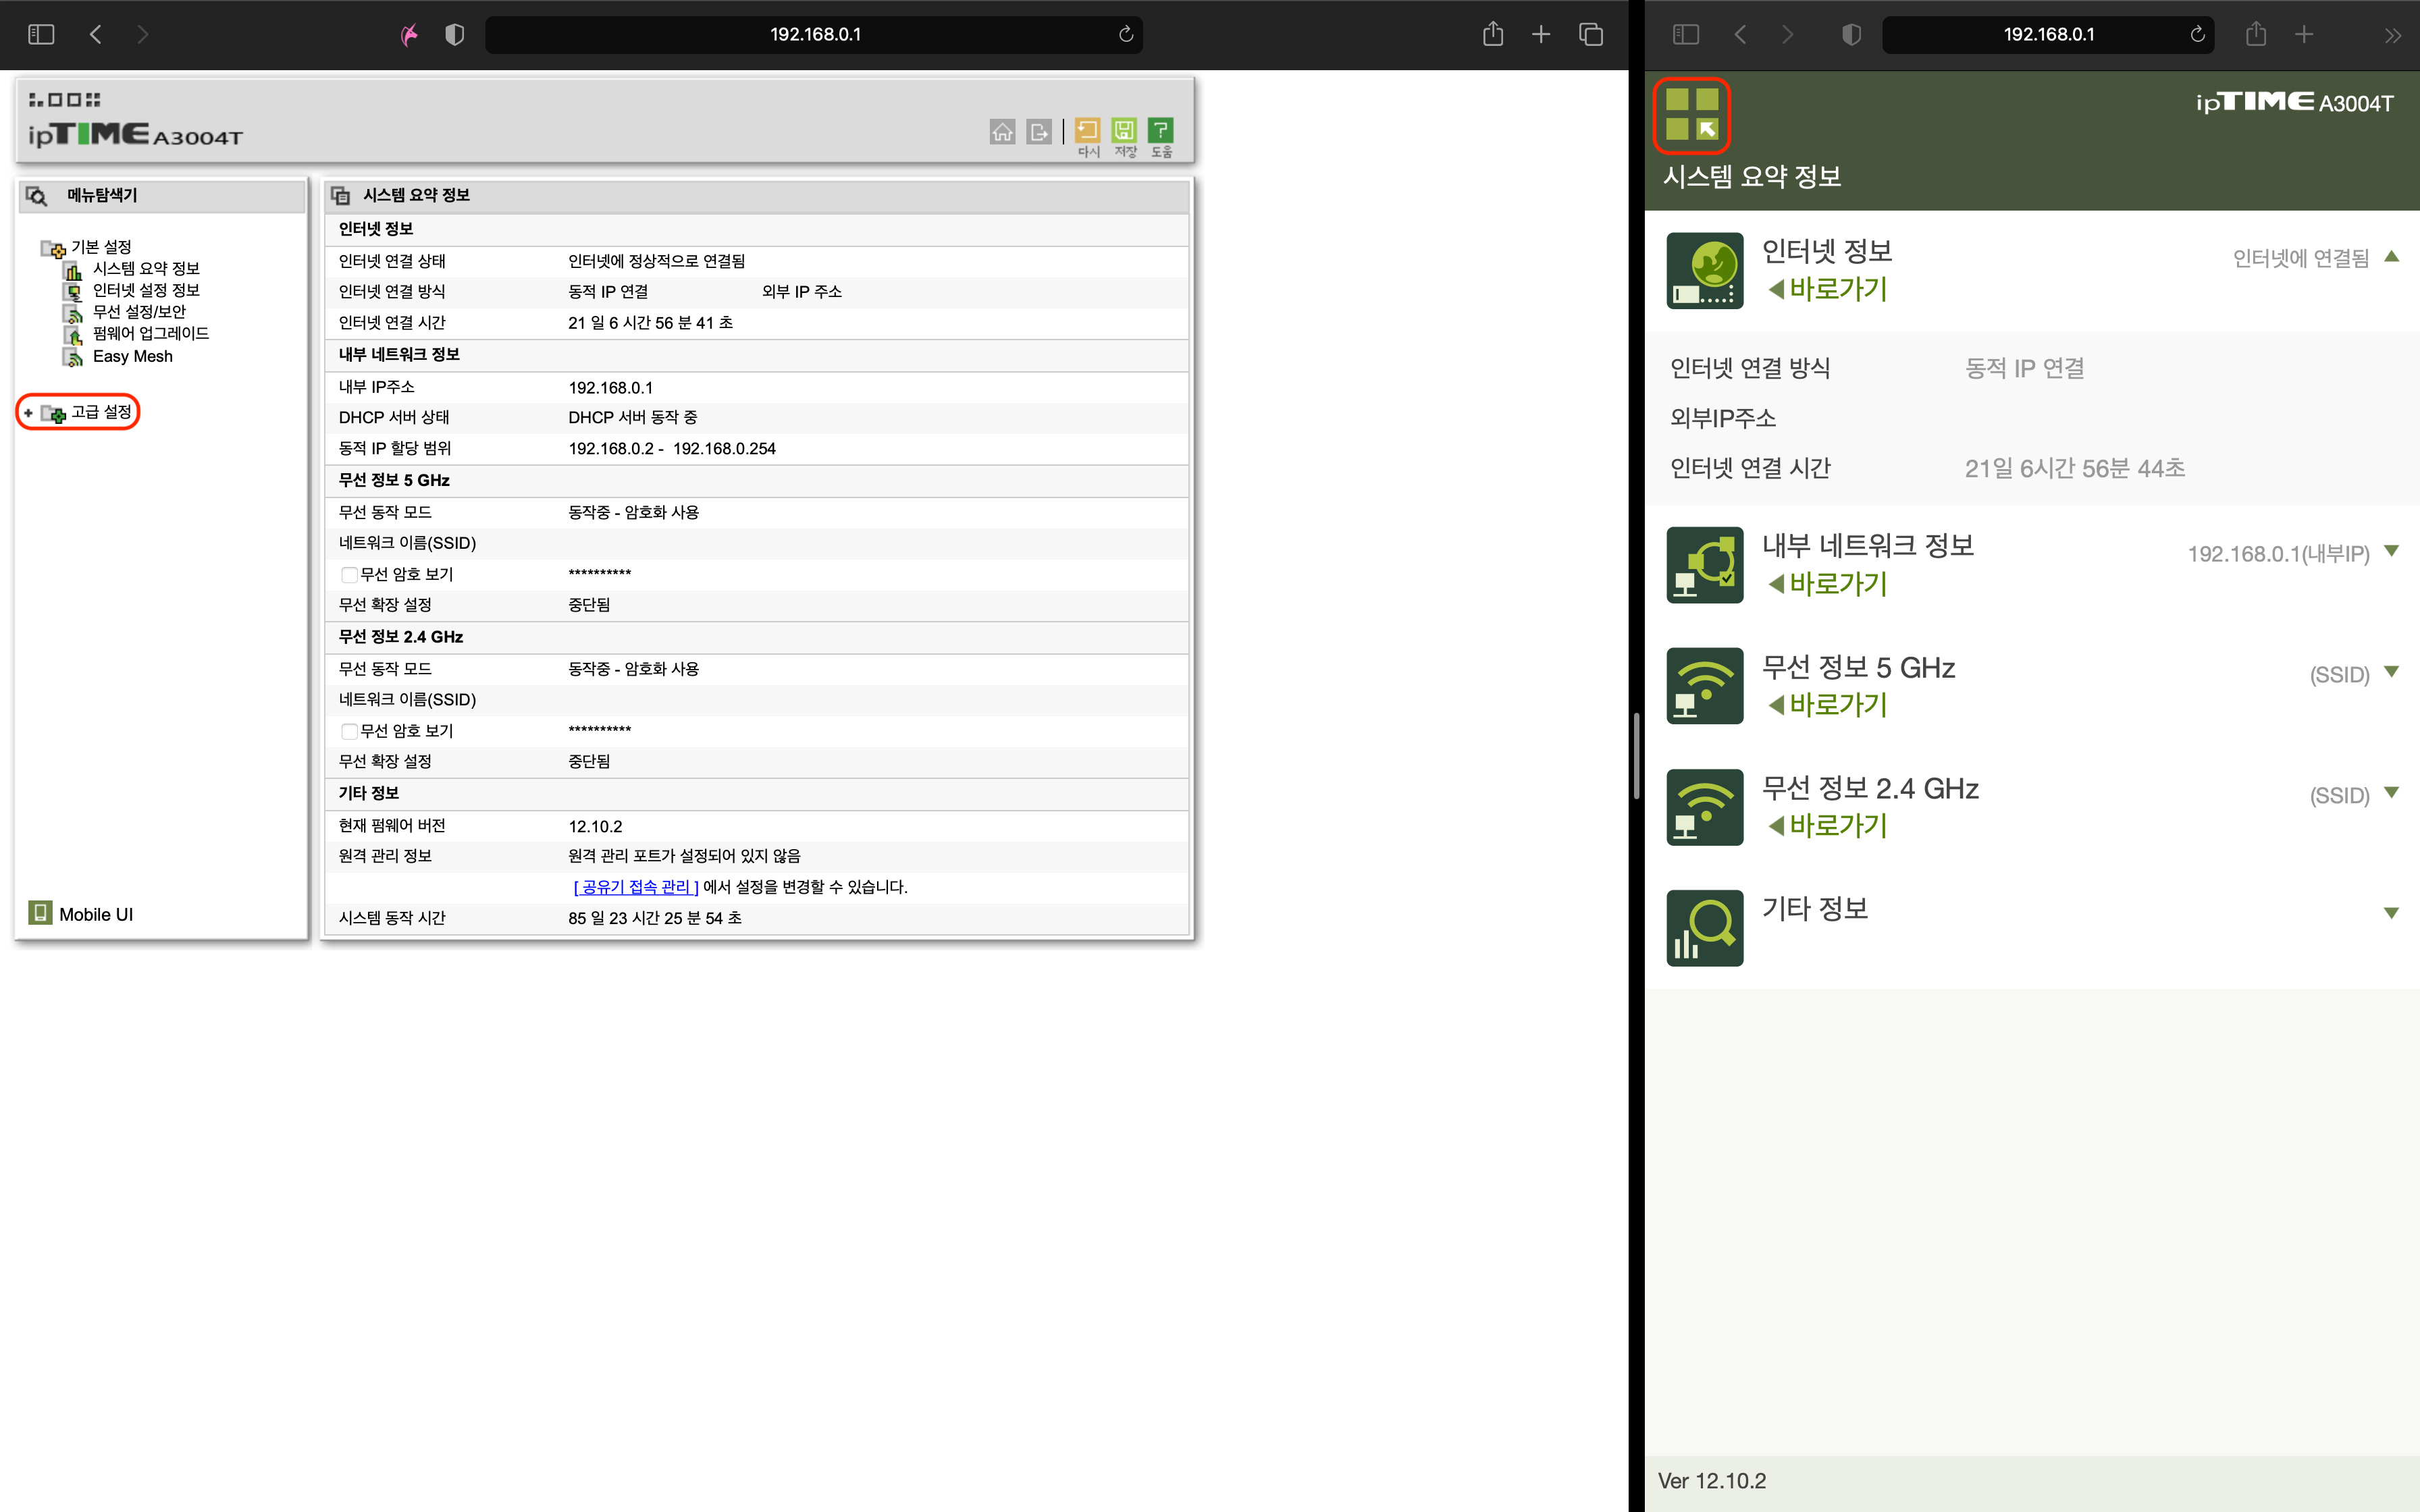
Task: Collapse the 인터넷 정보 section arrow
Action: [x=2391, y=257]
